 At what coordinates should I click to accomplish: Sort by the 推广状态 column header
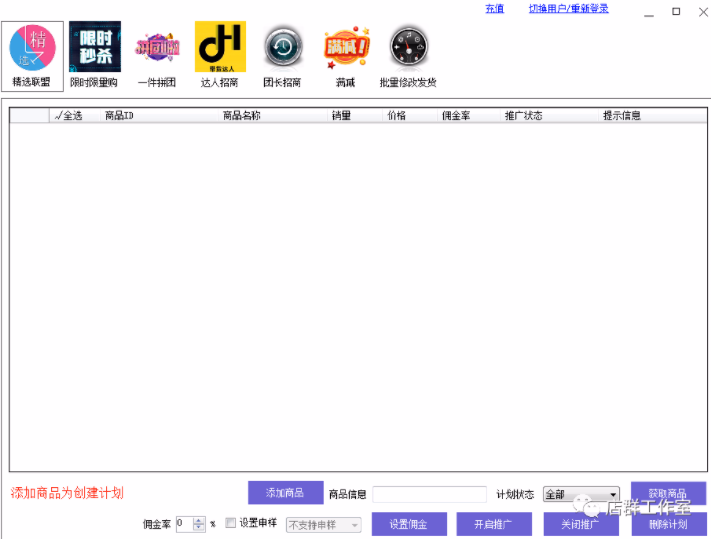click(550, 116)
